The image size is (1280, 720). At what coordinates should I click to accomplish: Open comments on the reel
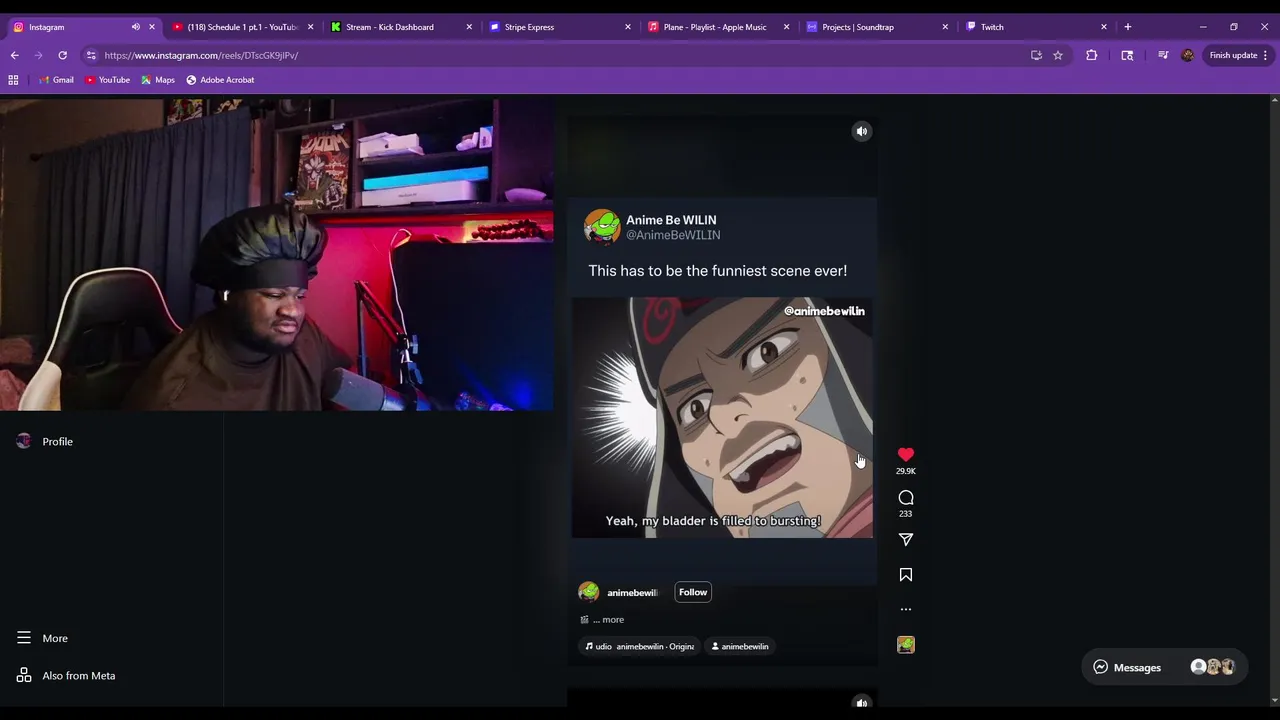point(905,498)
